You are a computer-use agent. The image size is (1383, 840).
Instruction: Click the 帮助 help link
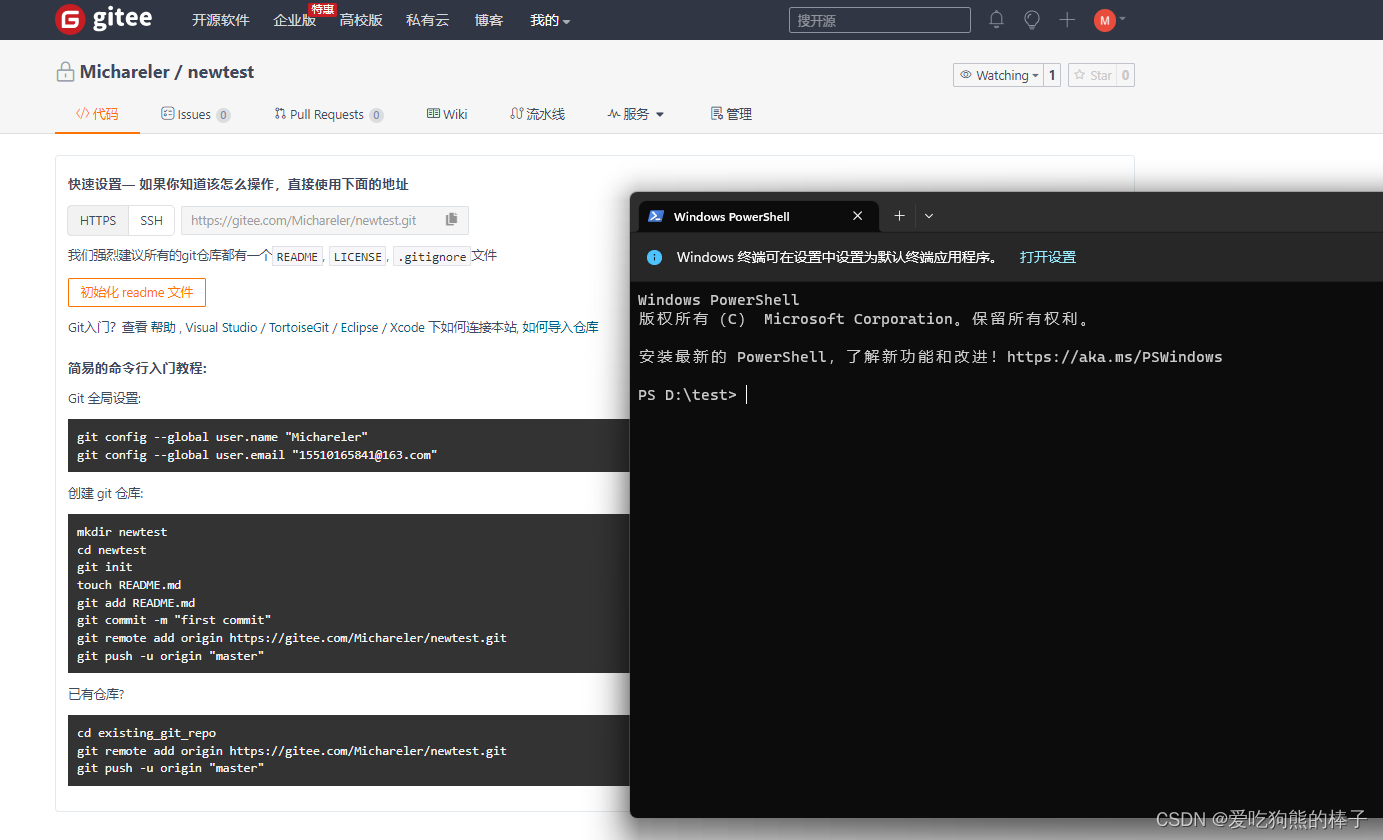click(164, 327)
